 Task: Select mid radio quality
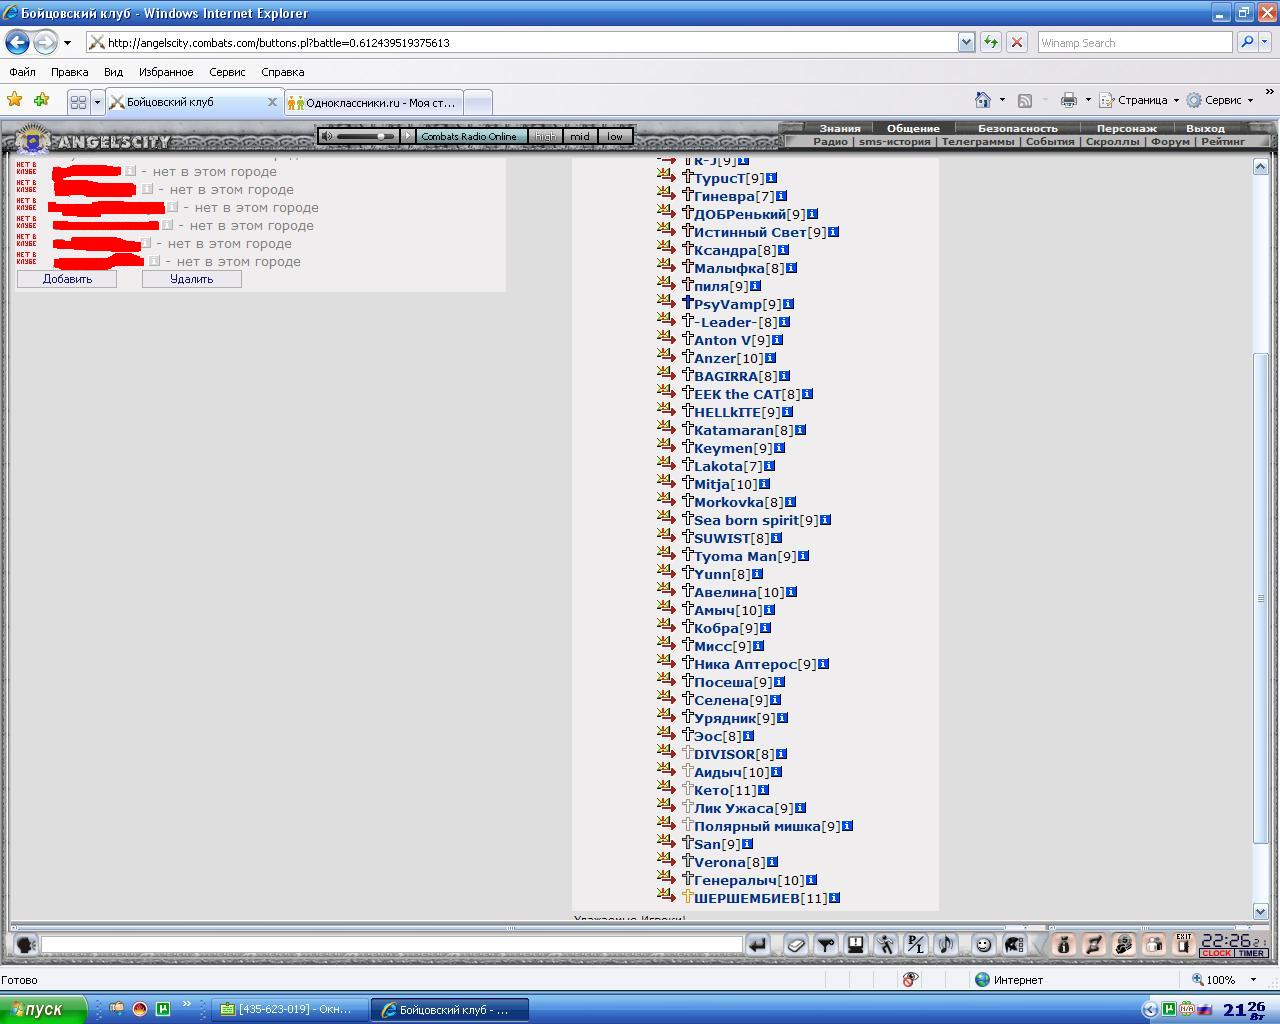click(x=580, y=136)
